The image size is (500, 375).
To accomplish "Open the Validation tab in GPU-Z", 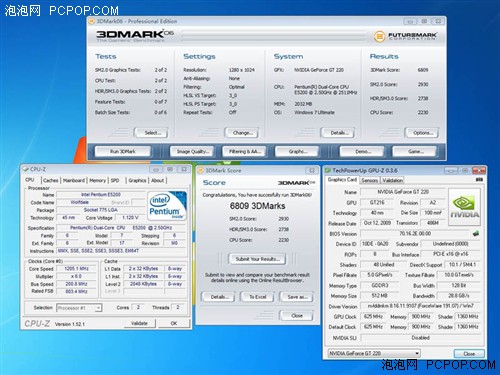I will point(392,180).
